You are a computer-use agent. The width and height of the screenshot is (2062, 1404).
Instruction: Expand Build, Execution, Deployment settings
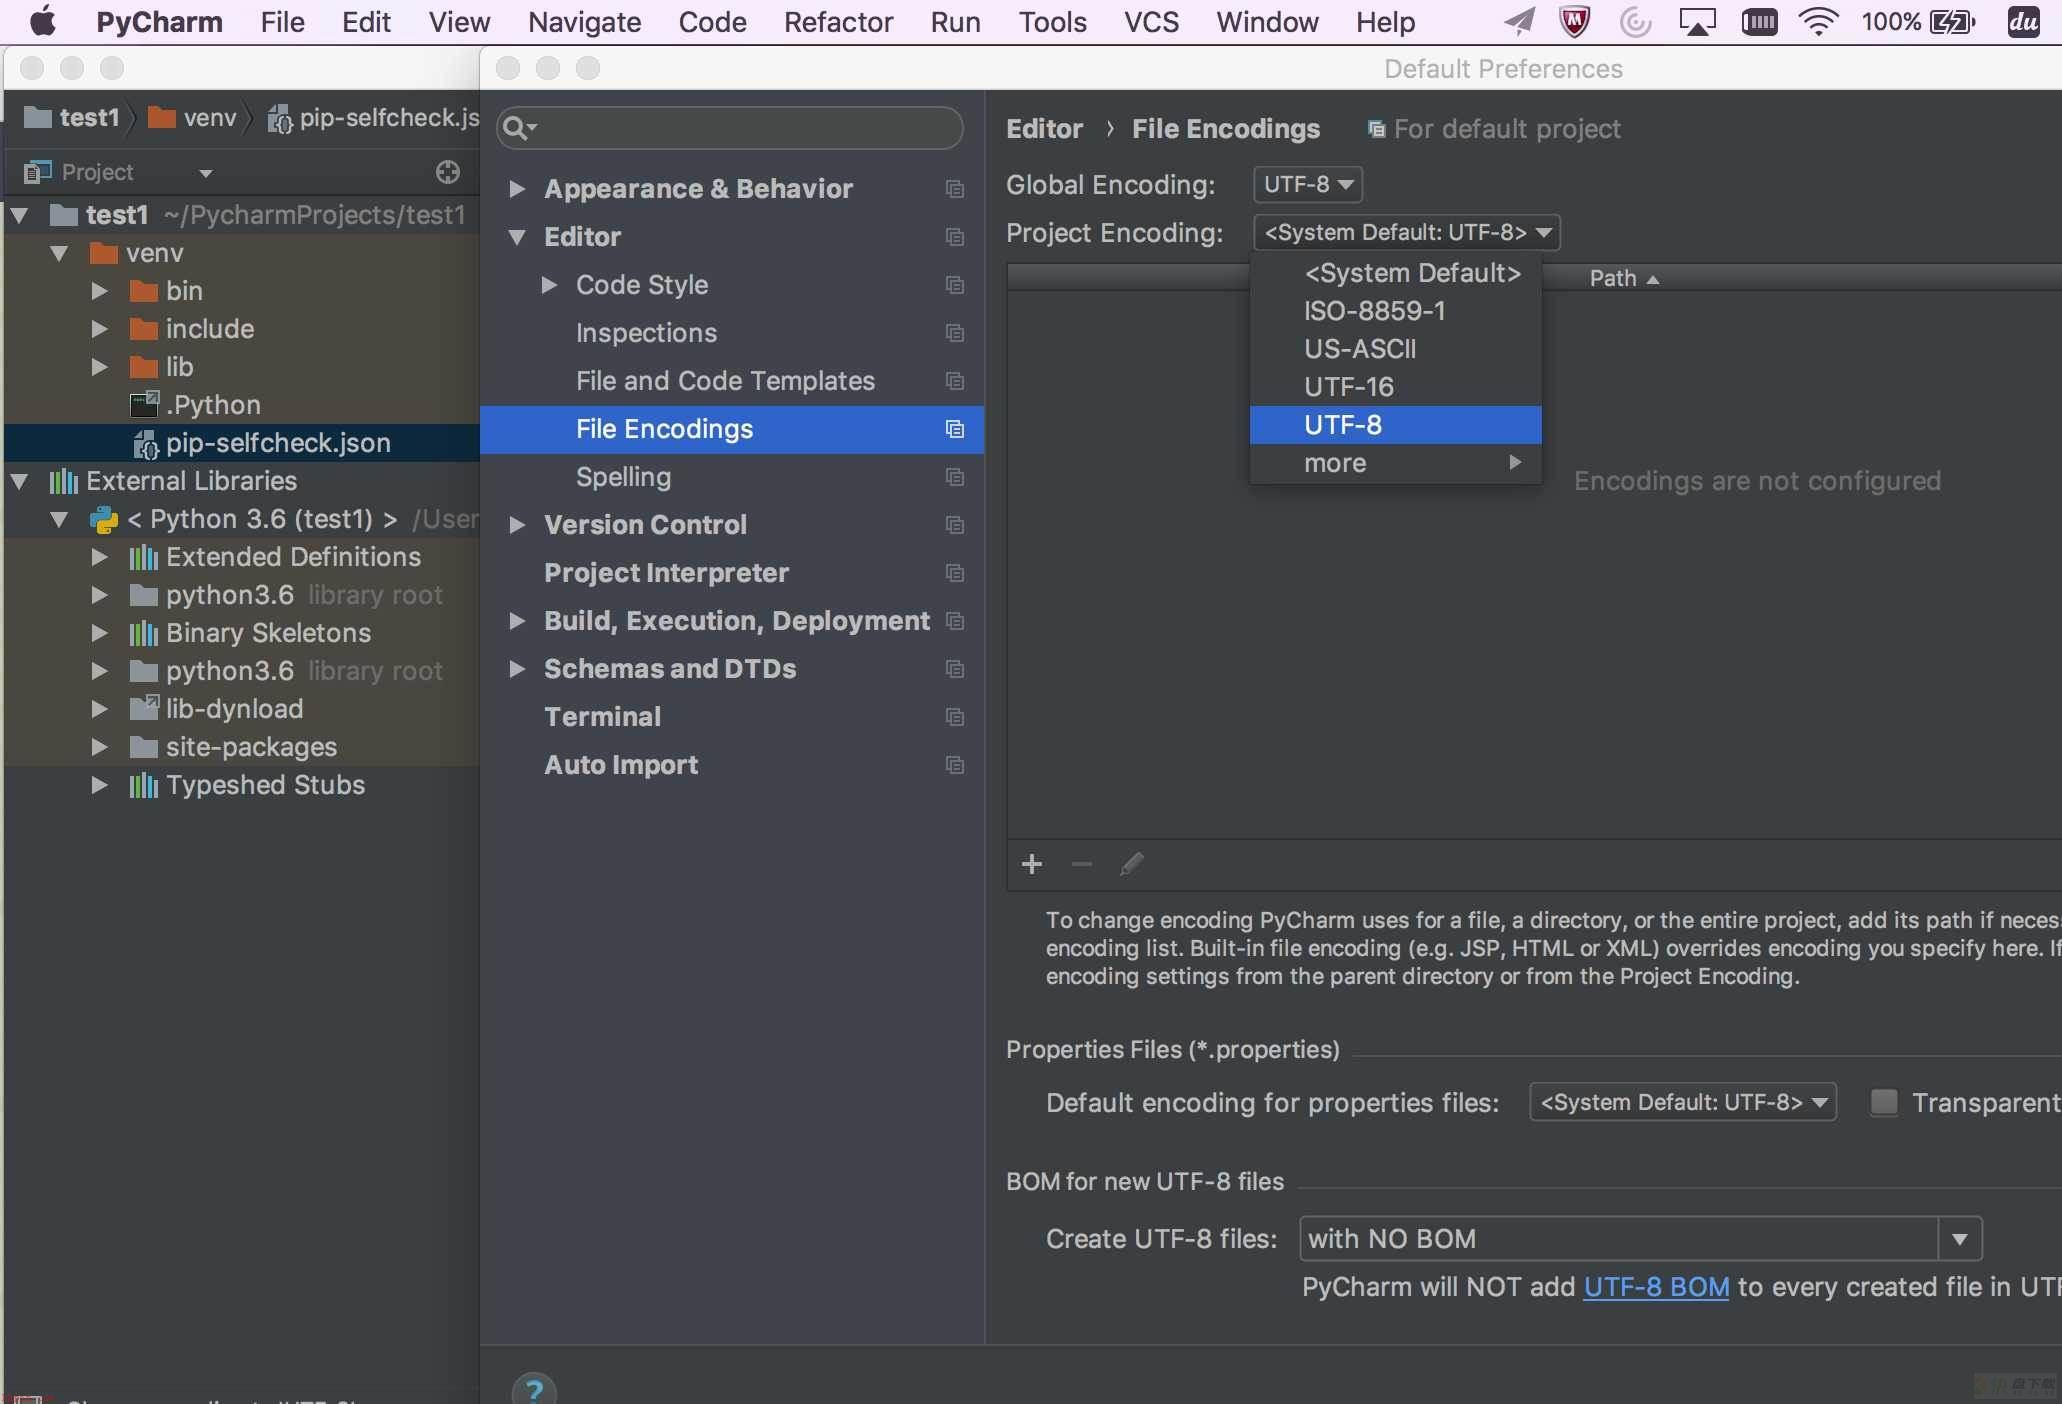[x=517, y=621]
